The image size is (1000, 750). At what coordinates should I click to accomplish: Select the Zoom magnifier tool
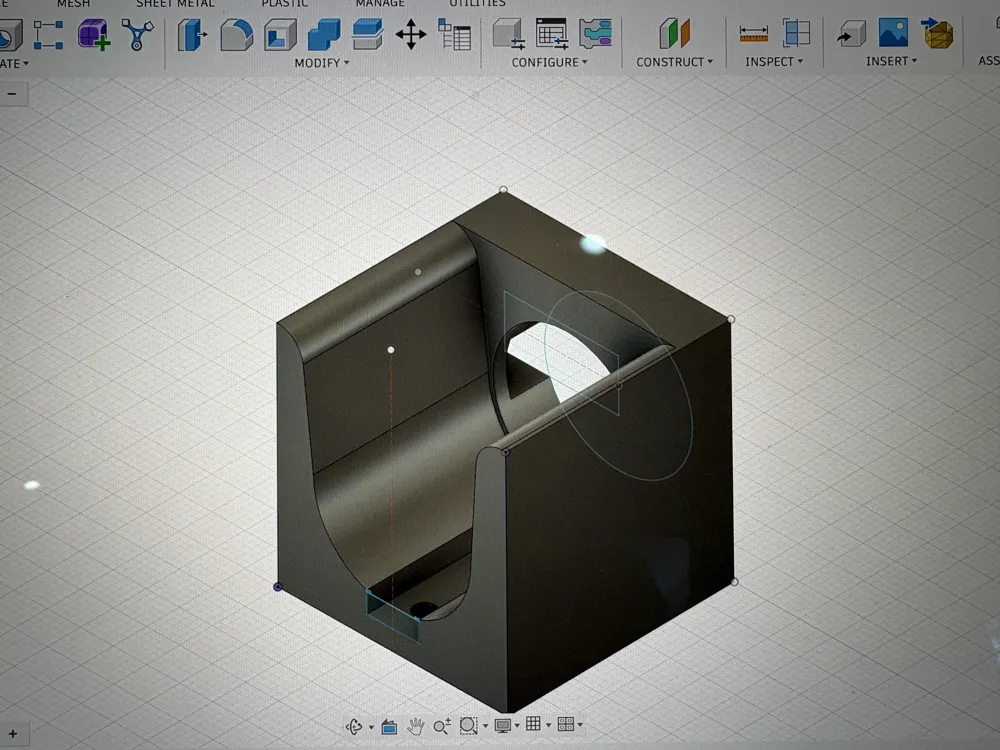click(442, 726)
